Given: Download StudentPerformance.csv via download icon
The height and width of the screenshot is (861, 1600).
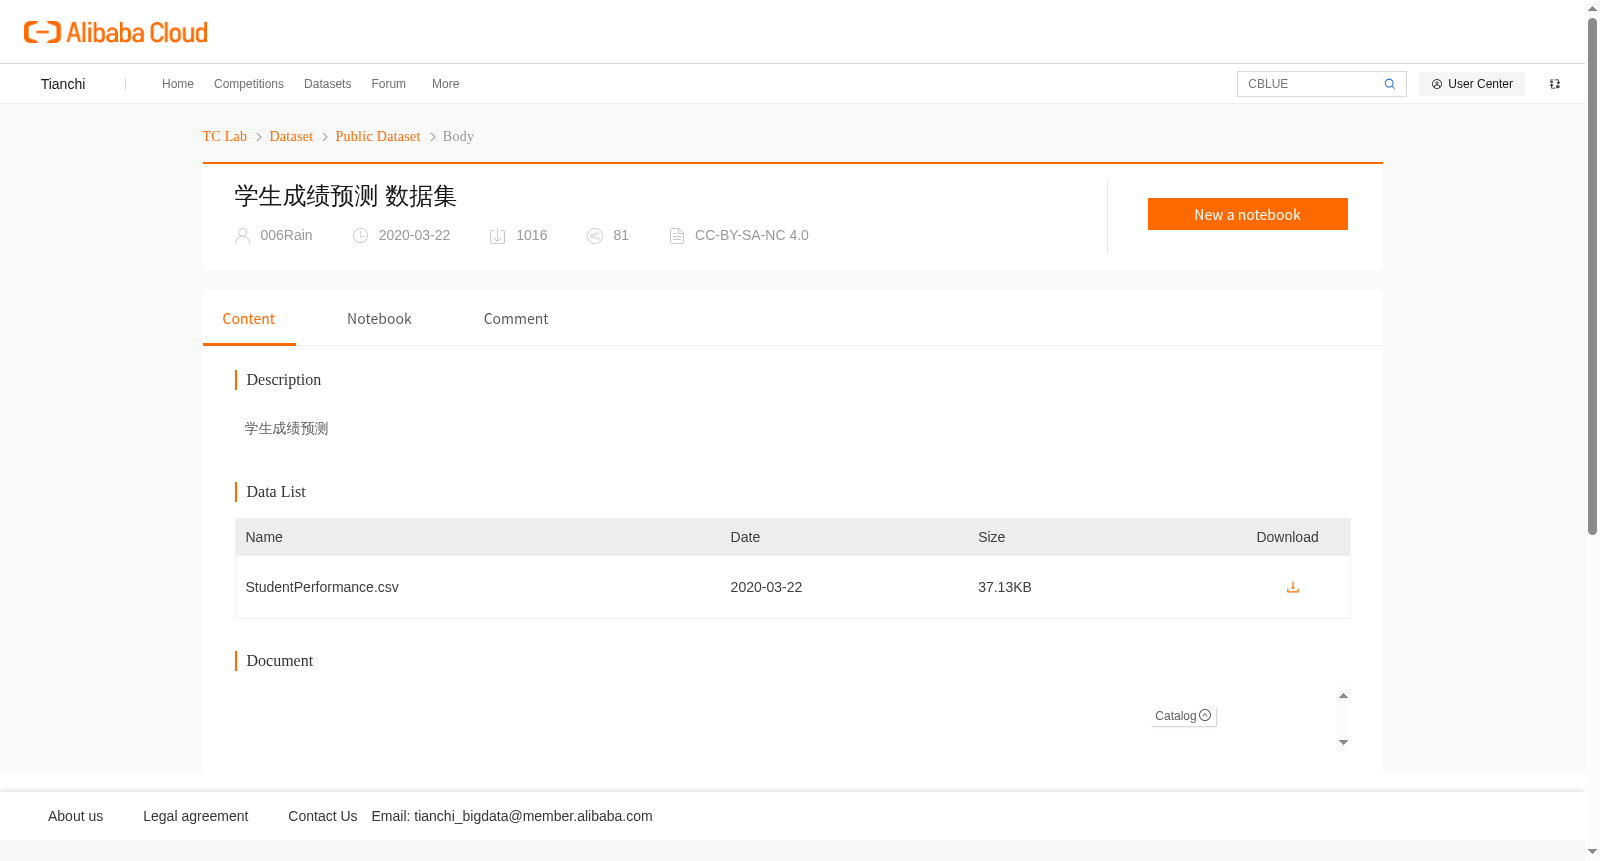Looking at the screenshot, I should coord(1292,587).
